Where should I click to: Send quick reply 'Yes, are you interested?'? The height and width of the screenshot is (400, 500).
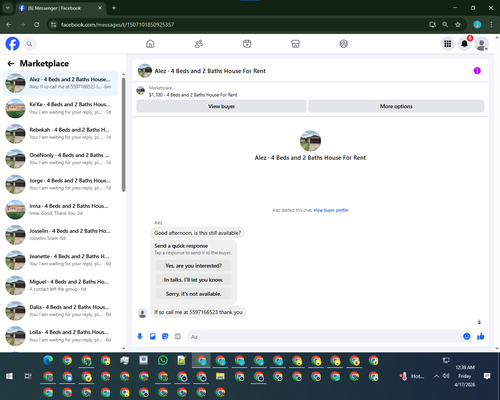pyautogui.click(x=194, y=266)
